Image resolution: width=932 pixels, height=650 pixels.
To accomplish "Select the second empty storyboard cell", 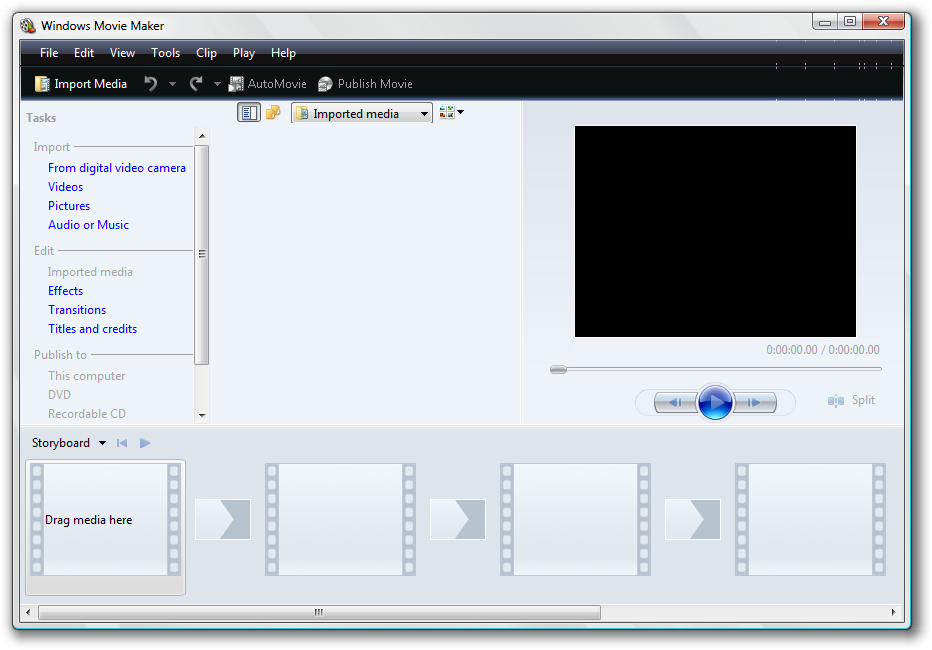I will (x=341, y=520).
